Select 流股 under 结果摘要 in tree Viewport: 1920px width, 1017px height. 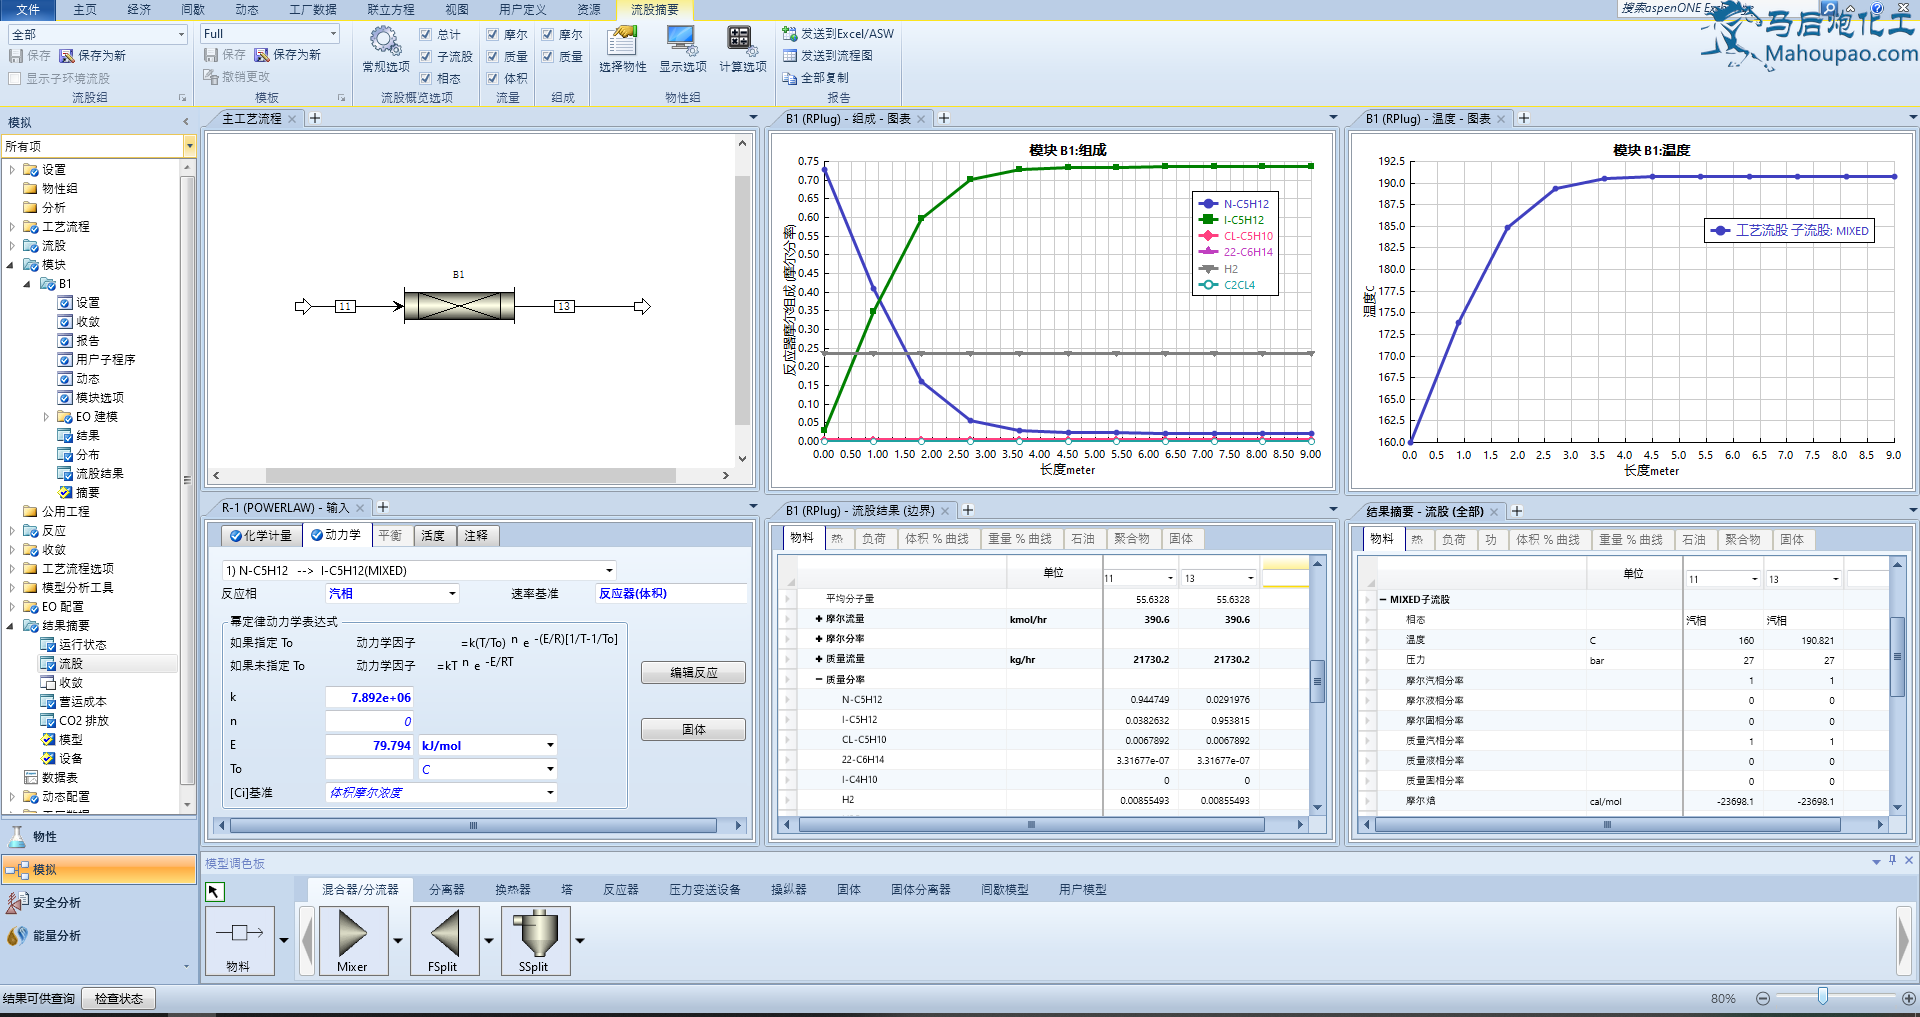click(70, 664)
